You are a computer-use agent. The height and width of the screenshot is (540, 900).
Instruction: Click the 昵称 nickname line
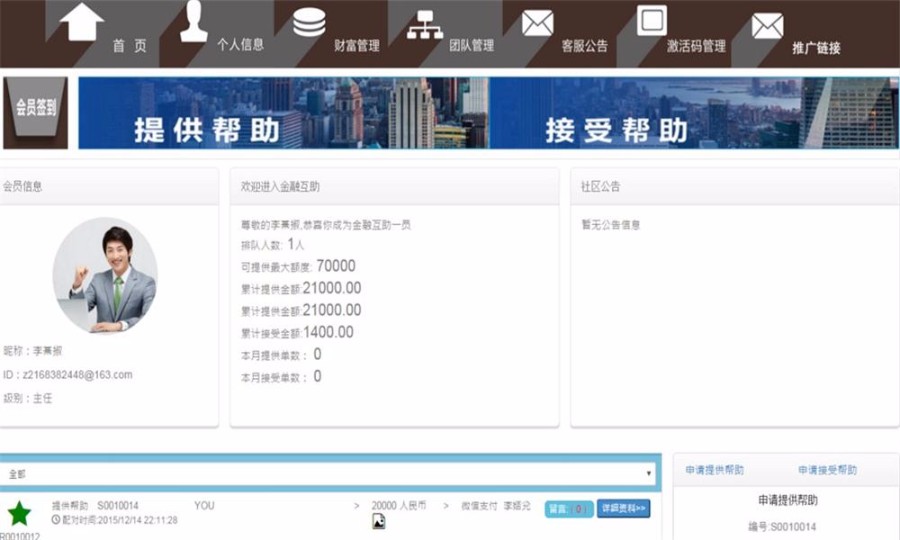click(x=33, y=351)
